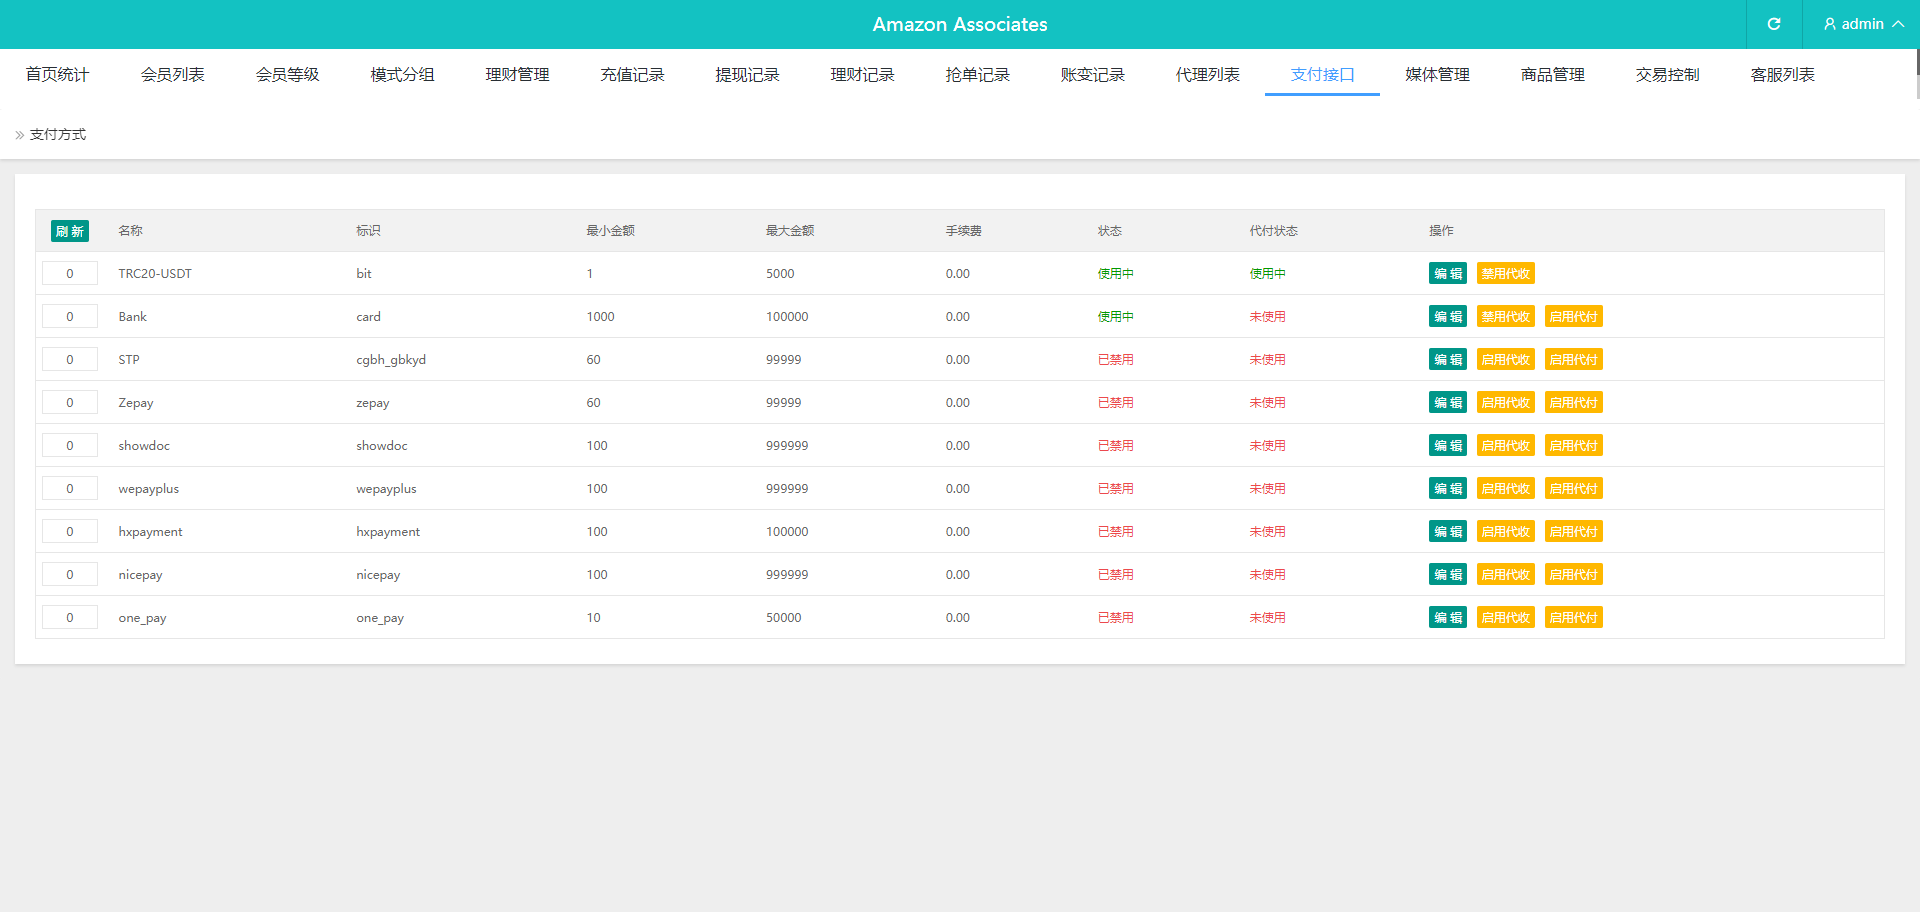This screenshot has height=912, width=1920.
Task: Select the 商品管理 tab
Action: pos(1552,75)
